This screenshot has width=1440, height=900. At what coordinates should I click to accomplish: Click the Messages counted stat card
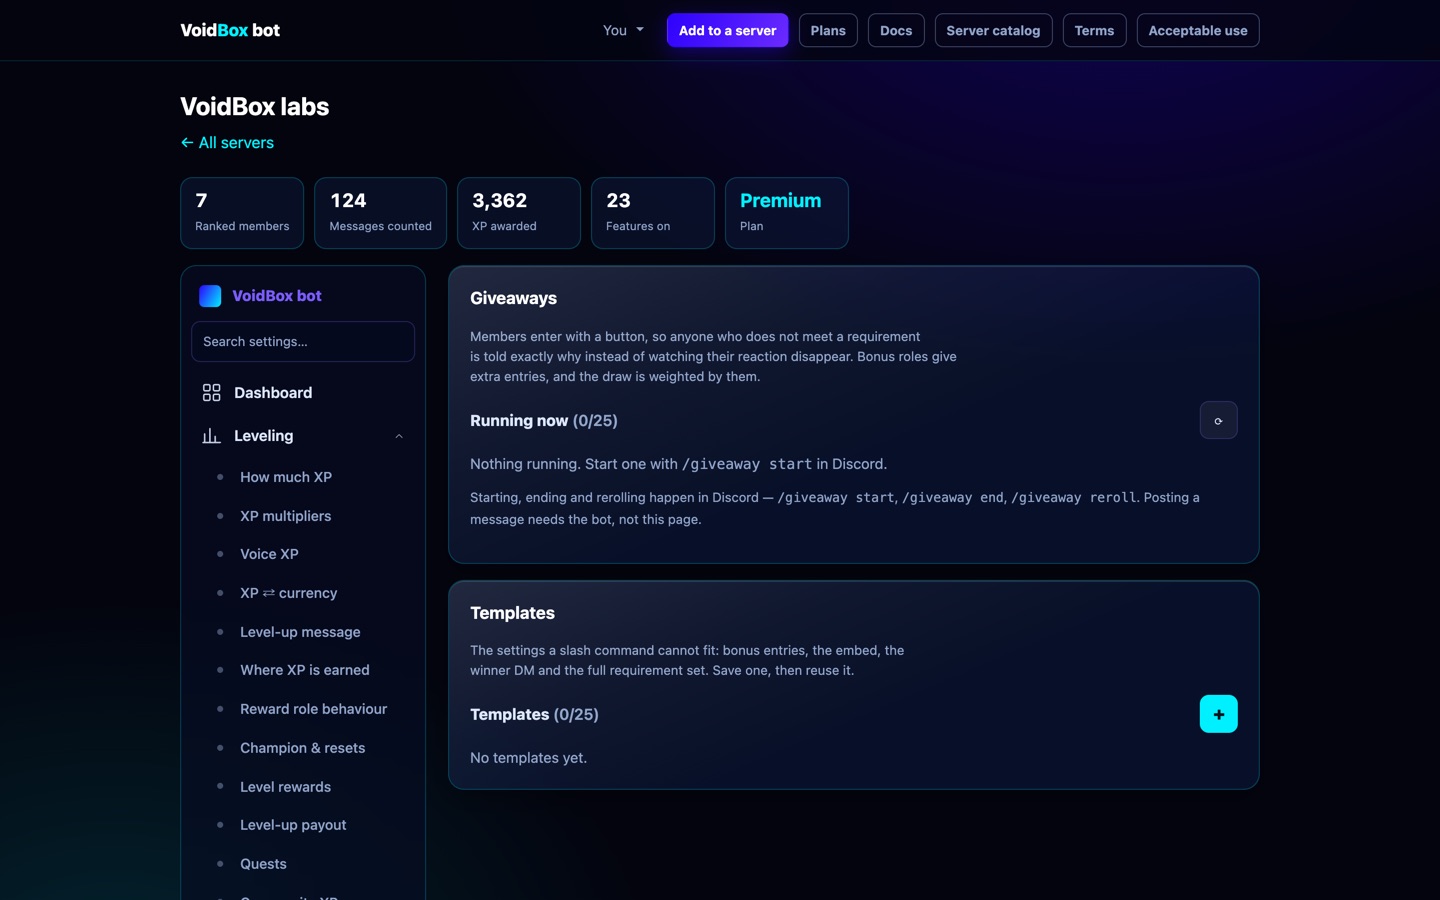pyautogui.click(x=380, y=213)
